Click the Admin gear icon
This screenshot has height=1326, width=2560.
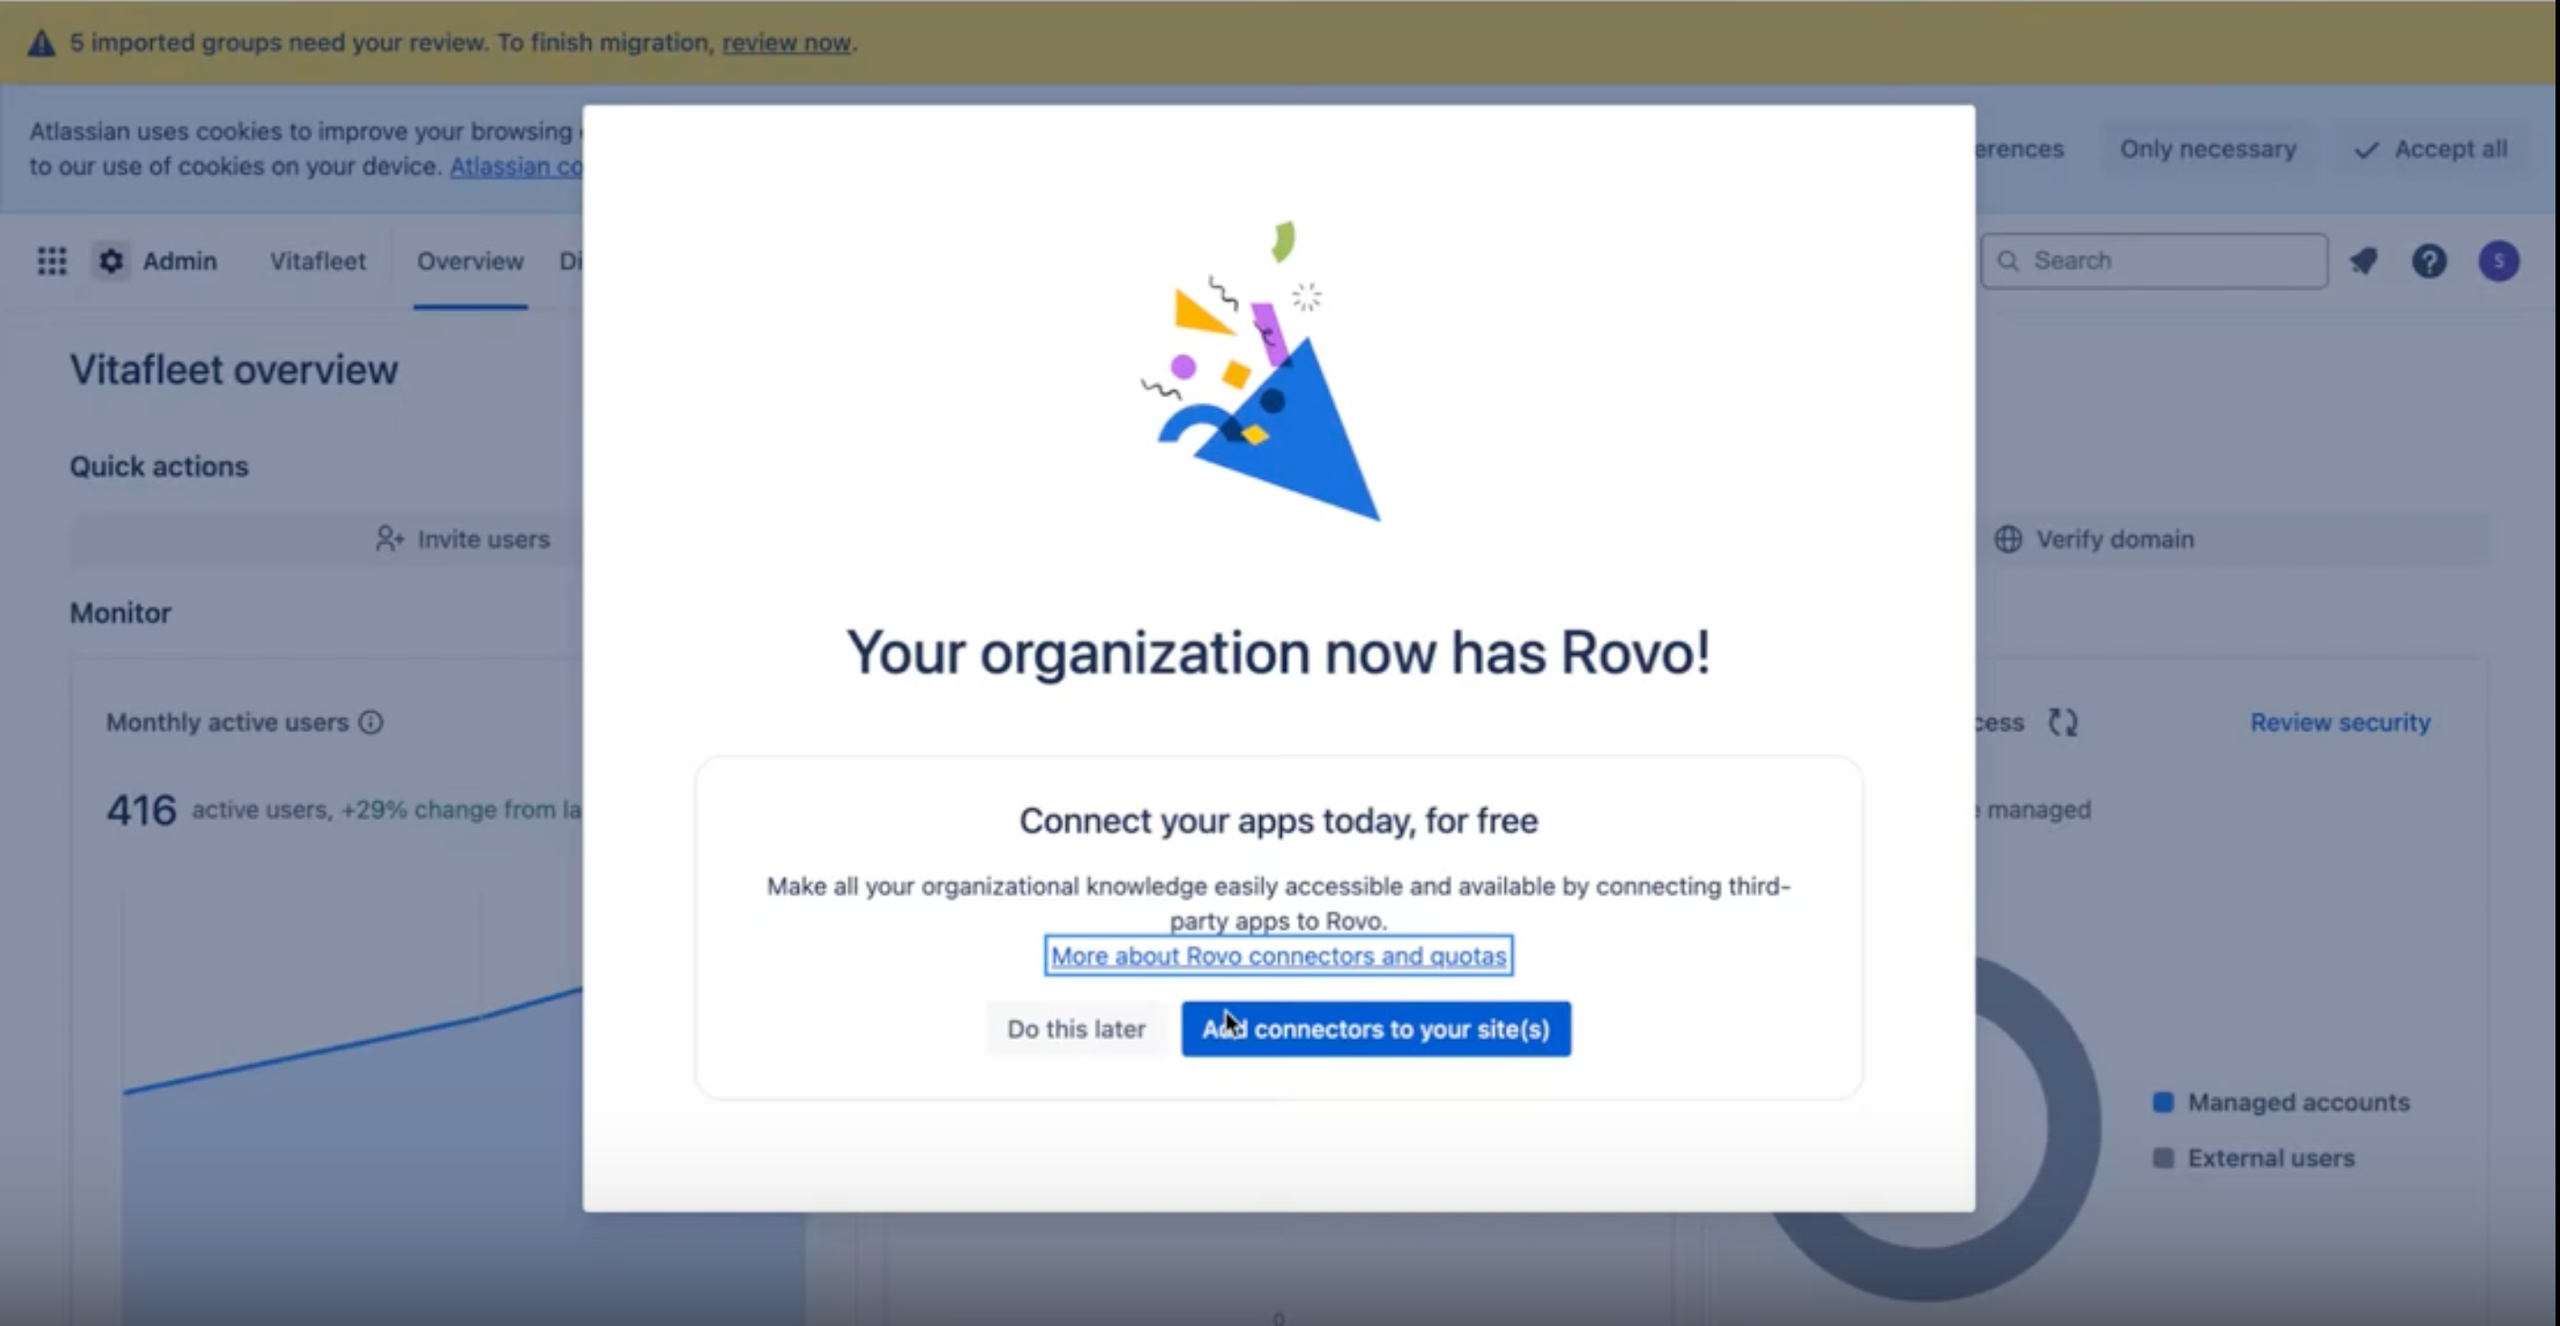[111, 261]
